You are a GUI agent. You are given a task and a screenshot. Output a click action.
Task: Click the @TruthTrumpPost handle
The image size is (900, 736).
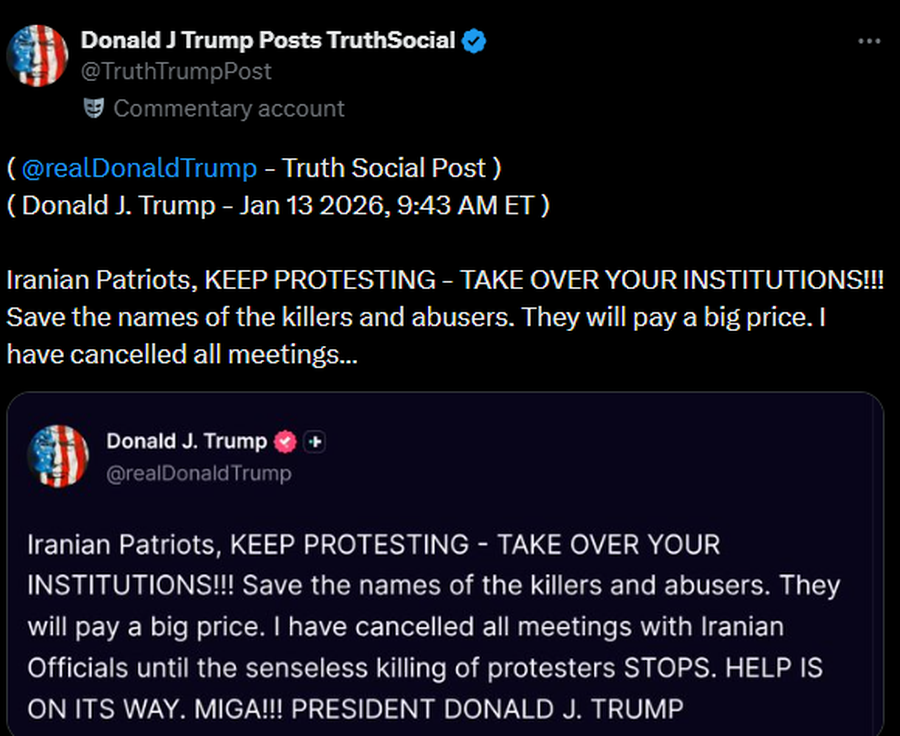176,72
